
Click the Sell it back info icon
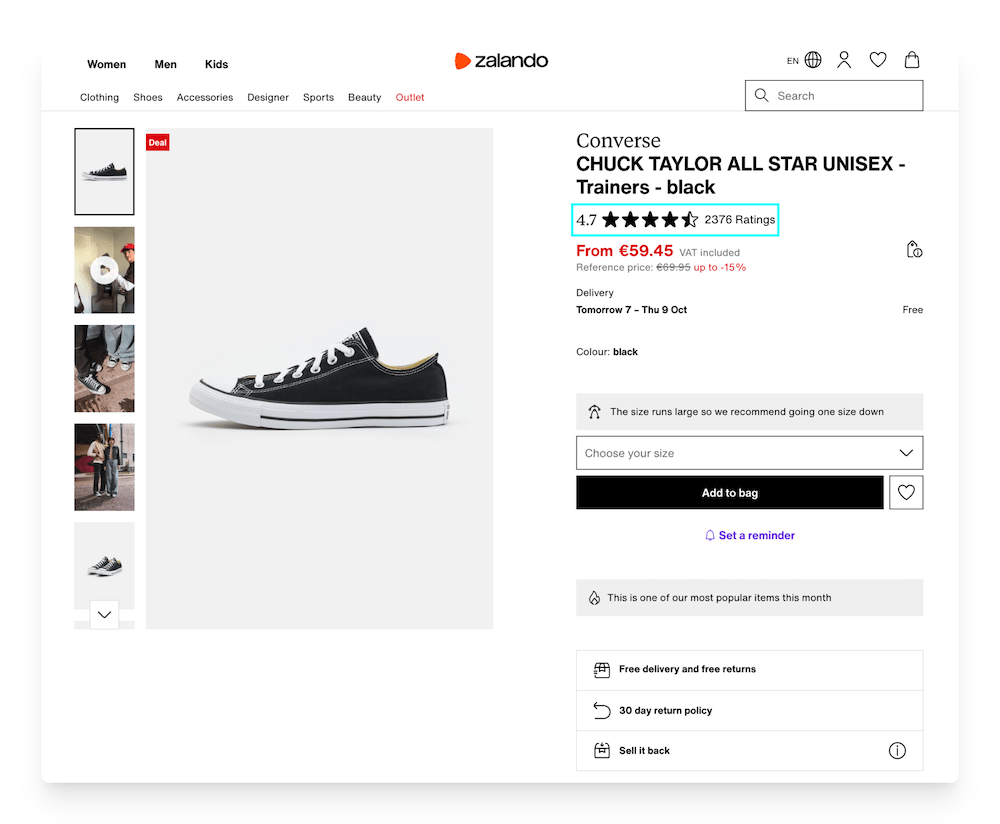click(x=897, y=751)
